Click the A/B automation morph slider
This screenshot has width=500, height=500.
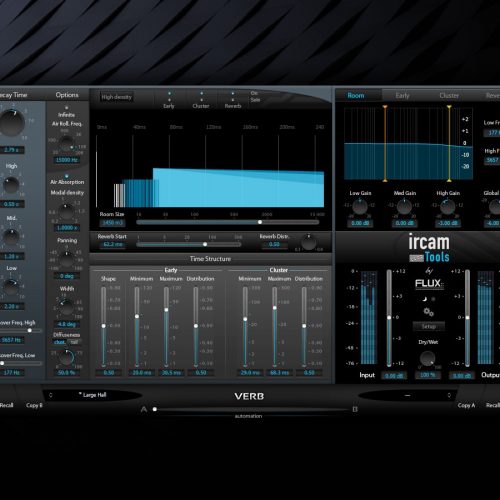pos(250,409)
